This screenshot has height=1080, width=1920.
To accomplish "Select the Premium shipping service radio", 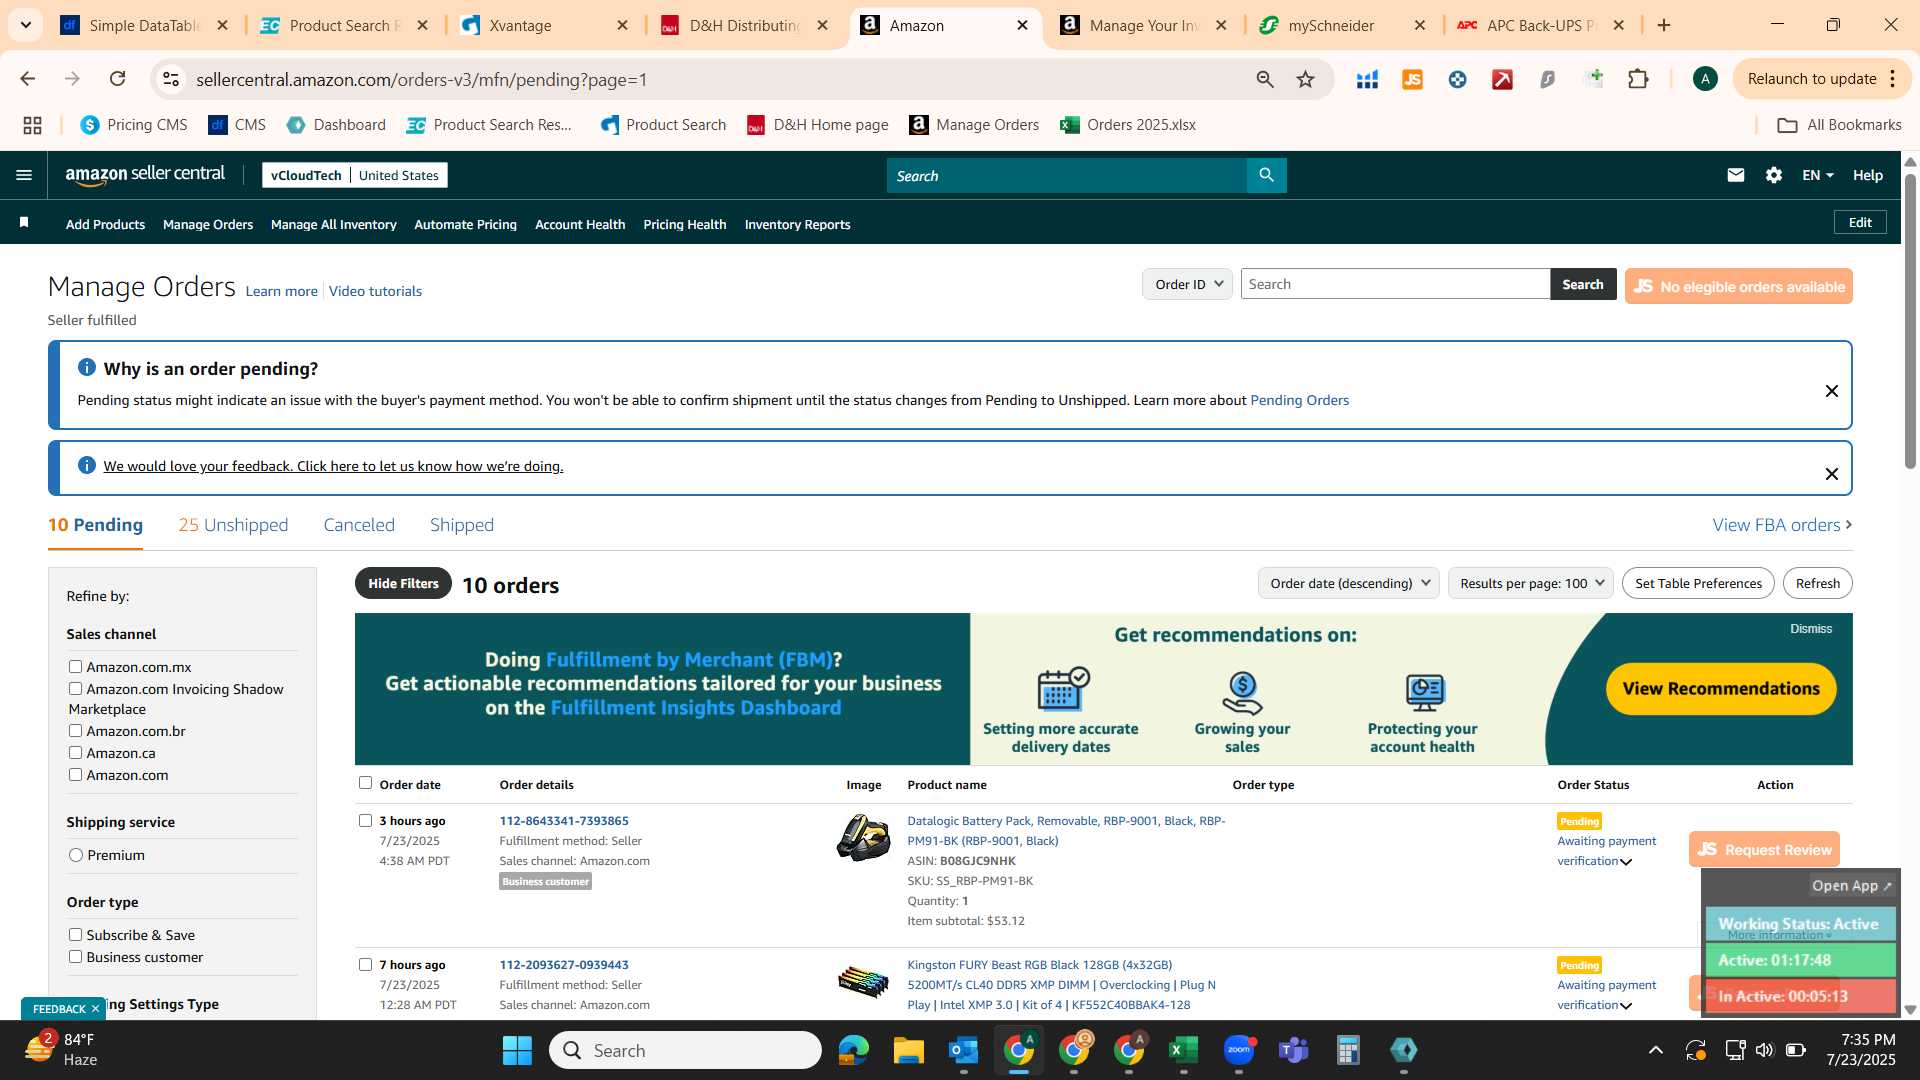I will point(76,855).
